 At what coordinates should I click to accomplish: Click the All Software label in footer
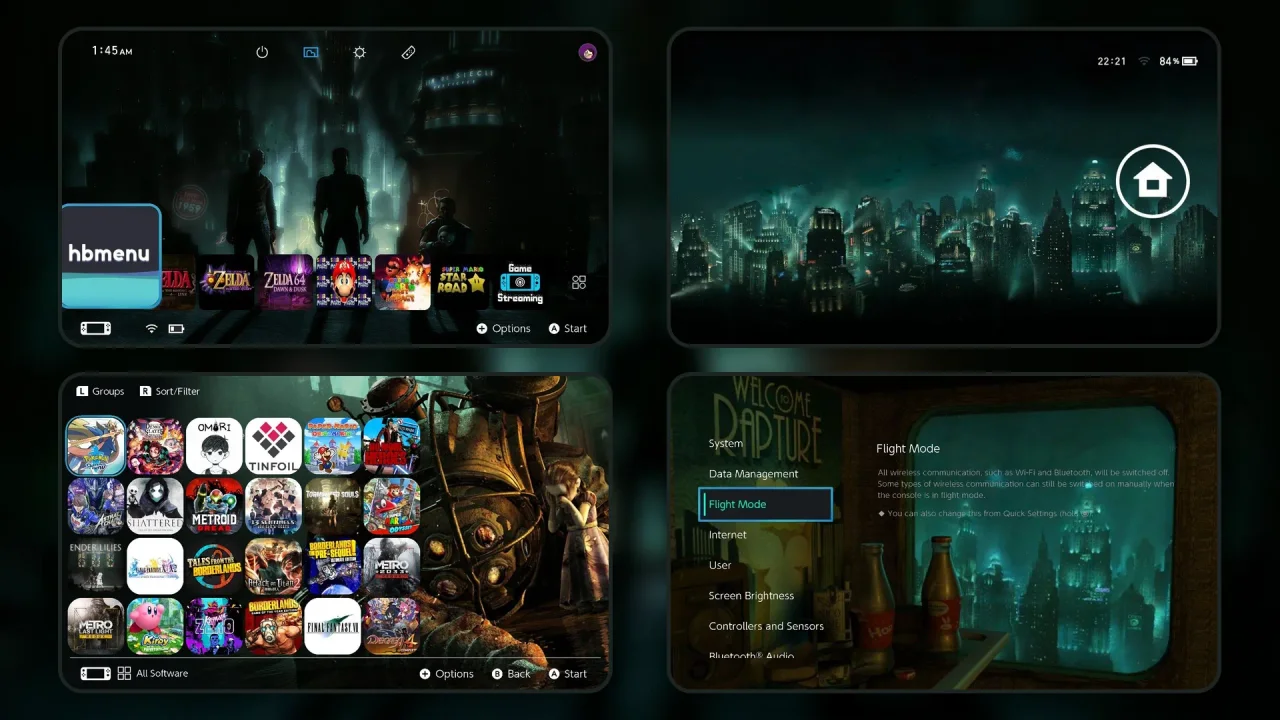click(162, 673)
